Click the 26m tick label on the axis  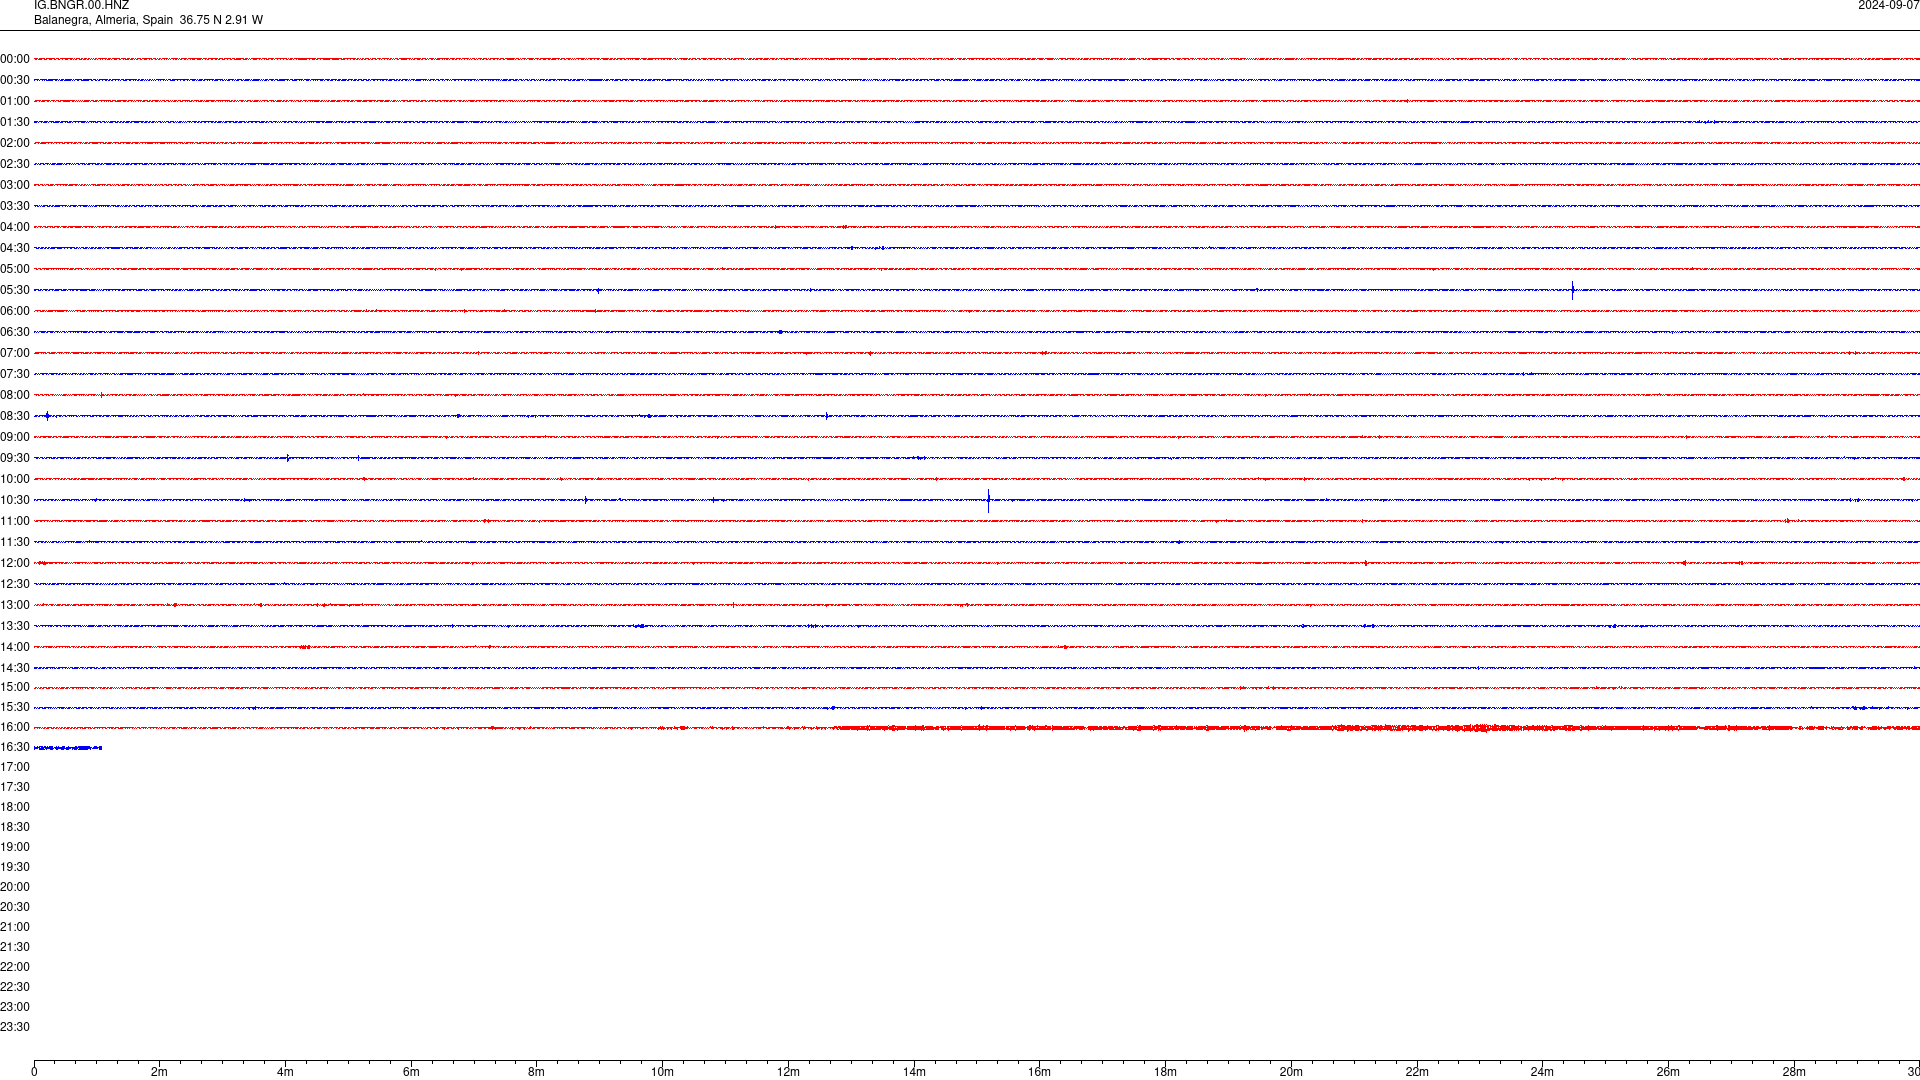tap(1668, 1072)
